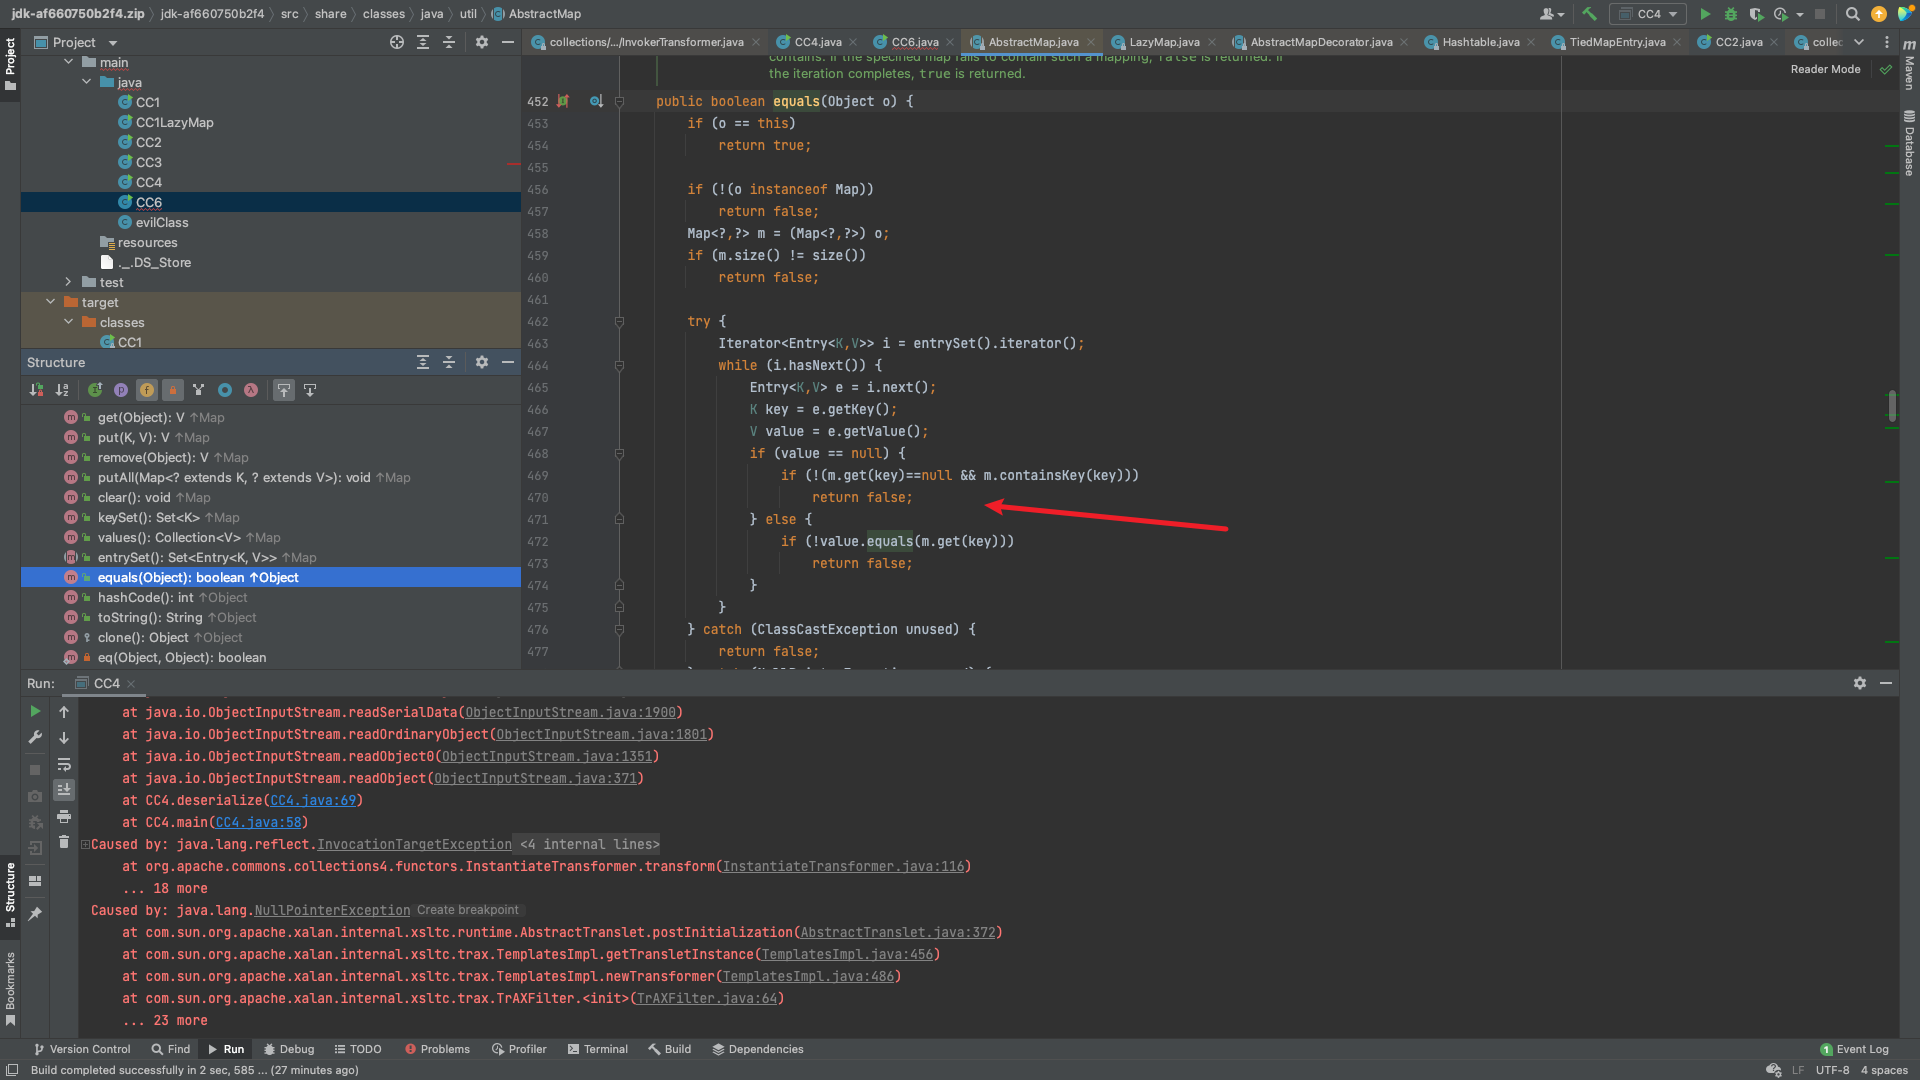Viewport: 1920px width, 1080px height.
Task: Start debugging with the bug icon in top toolbar
Action: coord(1731,14)
